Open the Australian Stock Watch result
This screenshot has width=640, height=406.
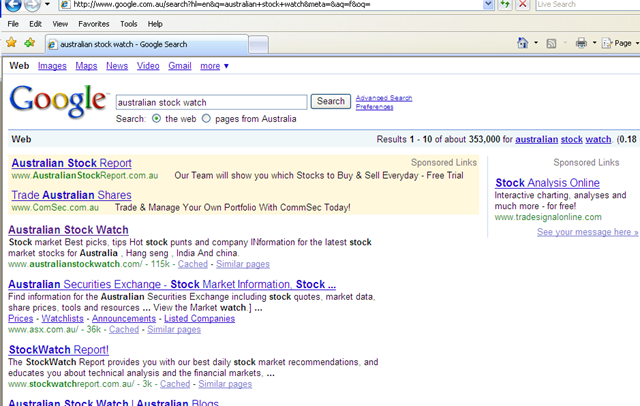[x=68, y=230]
